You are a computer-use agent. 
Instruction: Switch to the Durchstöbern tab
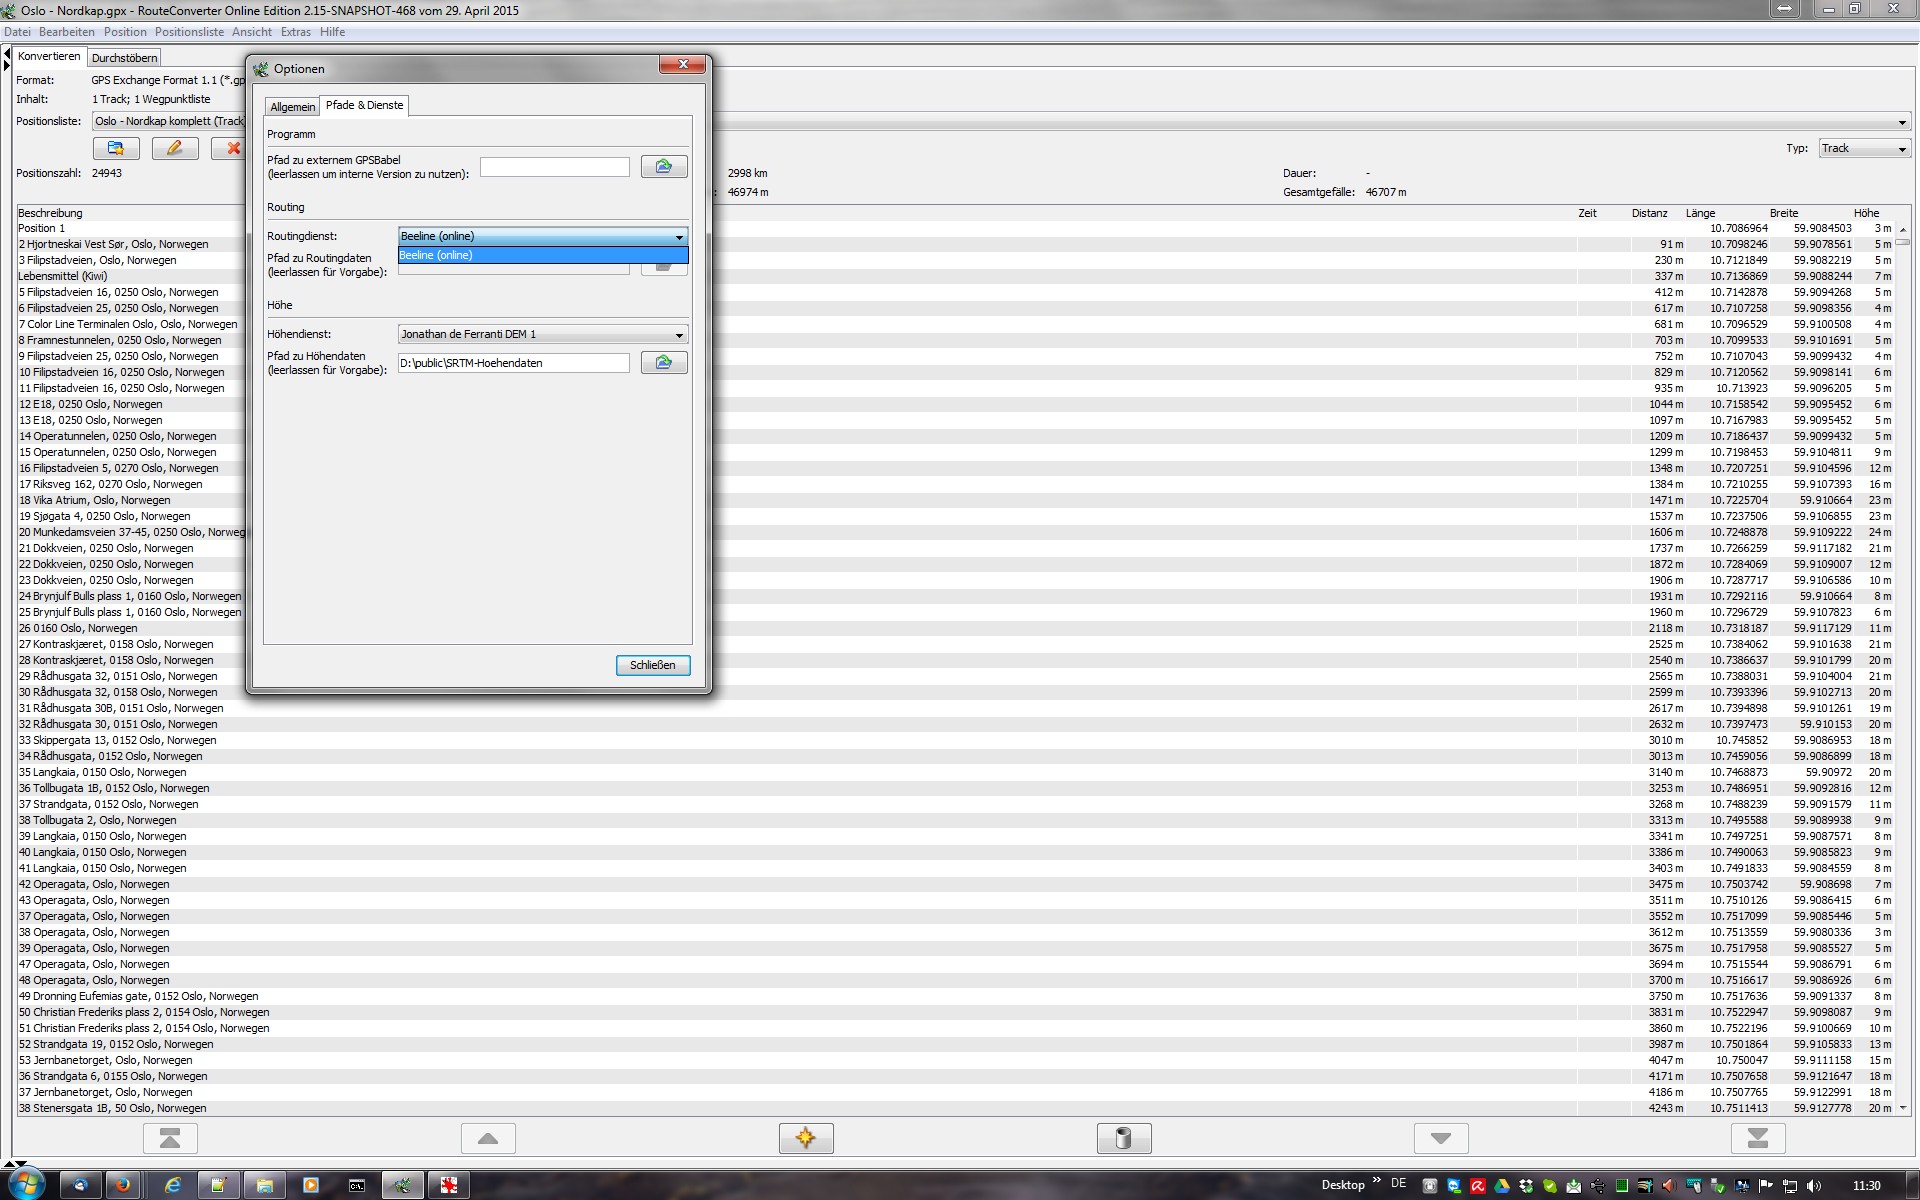click(x=124, y=58)
